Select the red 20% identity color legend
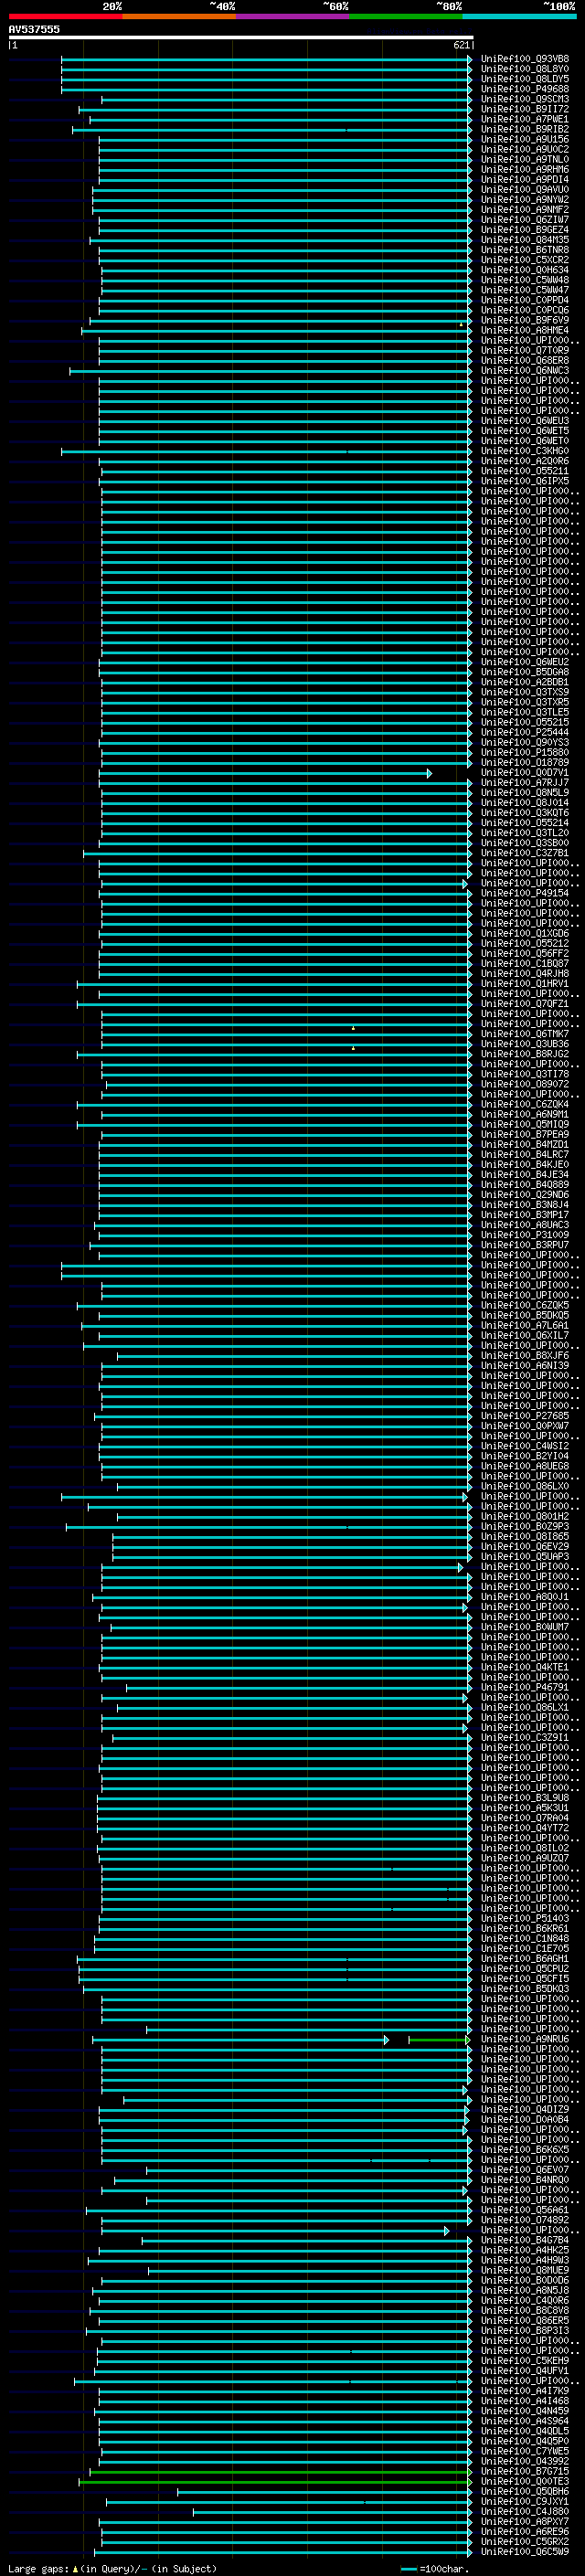The width and height of the screenshot is (585, 2576). pyautogui.click(x=65, y=16)
